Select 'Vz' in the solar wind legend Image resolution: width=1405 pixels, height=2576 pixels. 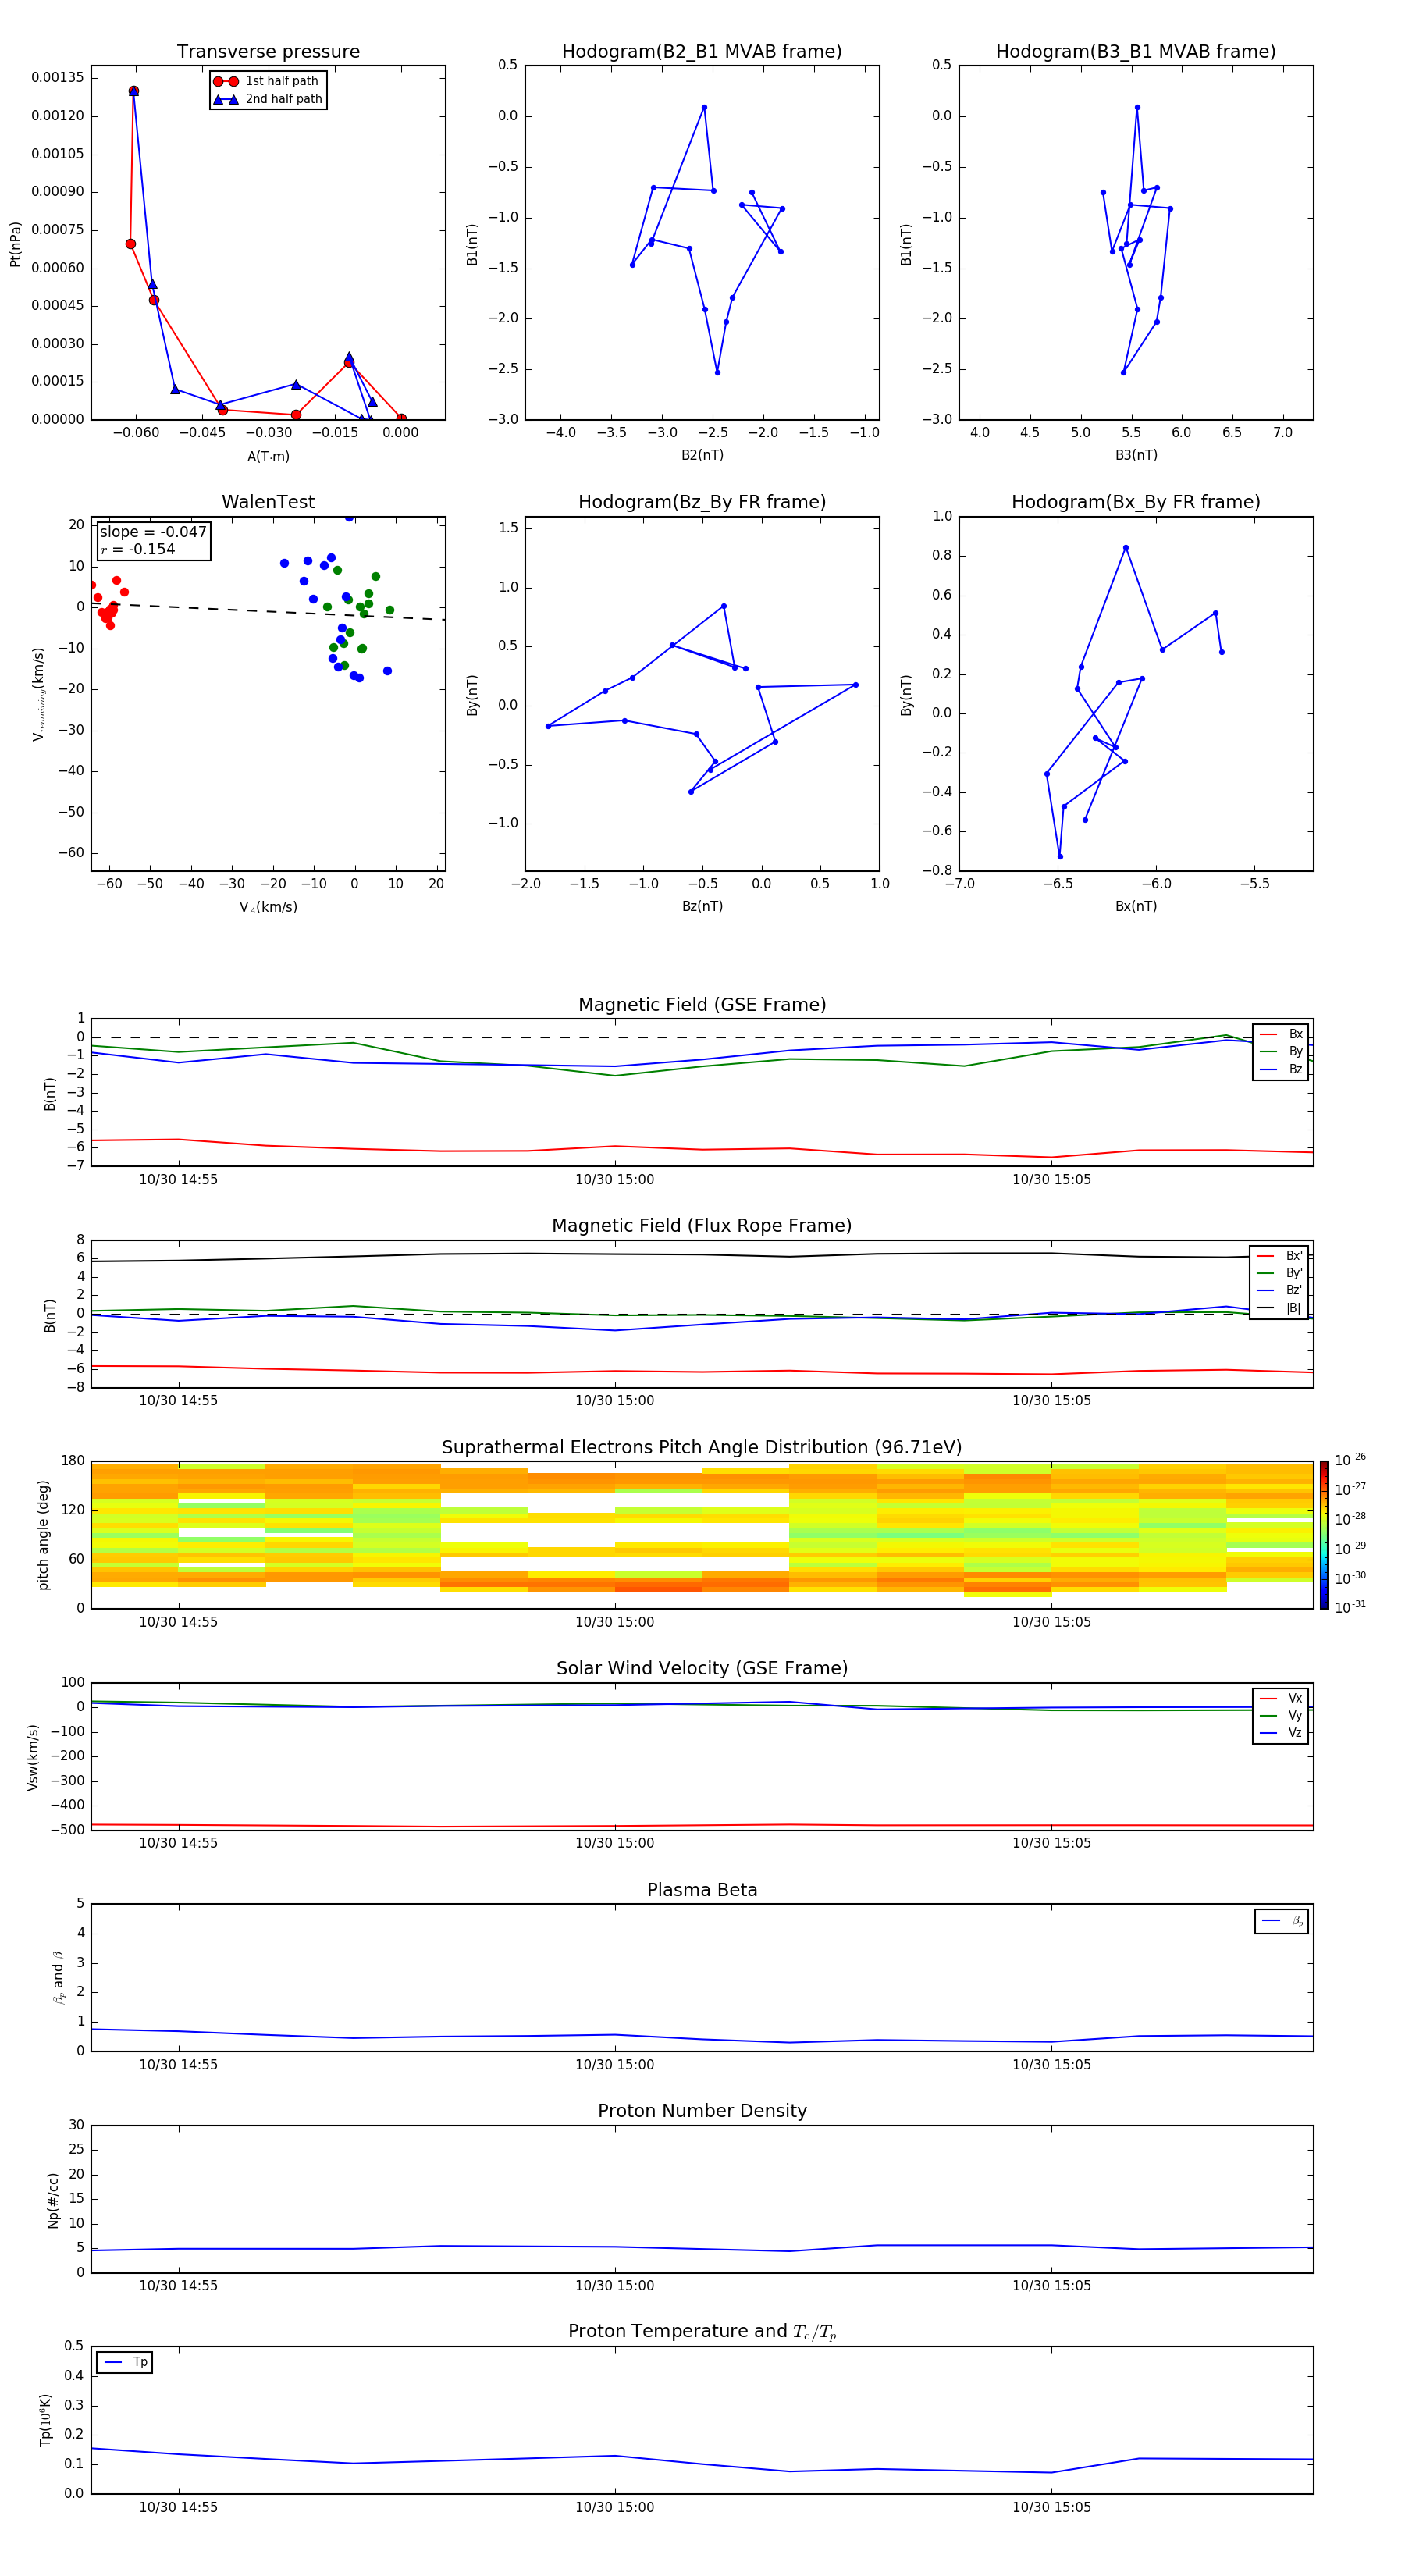point(1281,1733)
